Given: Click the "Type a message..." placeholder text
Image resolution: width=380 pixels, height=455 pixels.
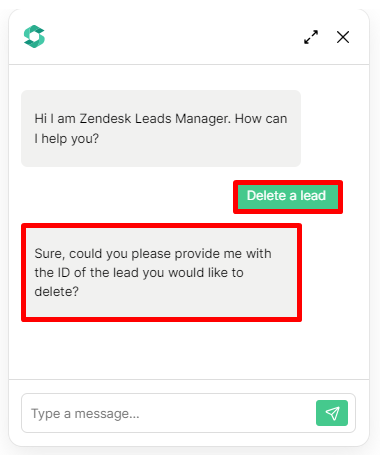Looking at the screenshot, I should [x=85, y=414].
